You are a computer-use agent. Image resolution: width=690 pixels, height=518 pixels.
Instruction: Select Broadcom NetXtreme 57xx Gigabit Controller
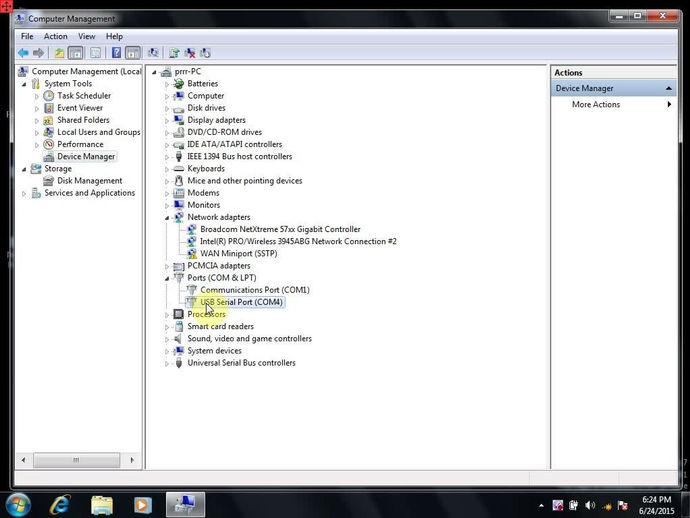coord(280,229)
